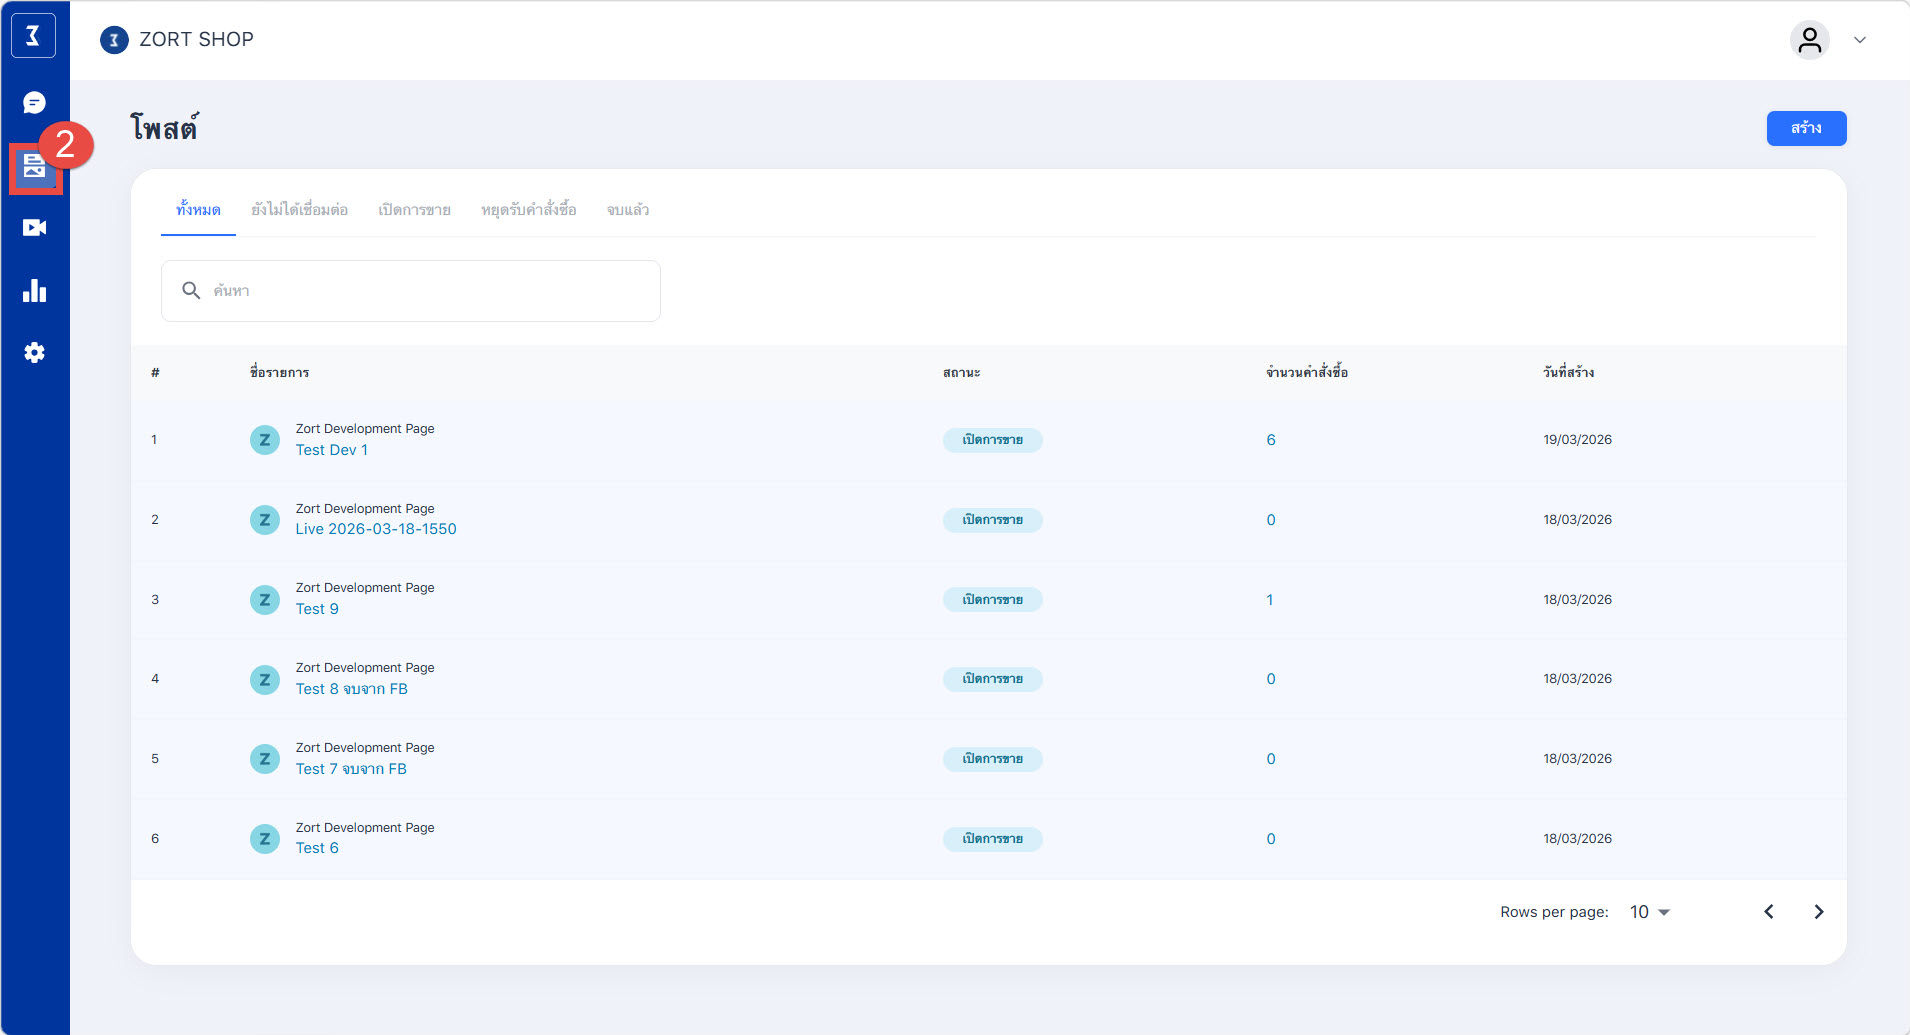Image resolution: width=1910 pixels, height=1035 pixels.
Task: Switch to the ยังไม่ได้เชื่อมต่อ tab
Action: click(299, 210)
